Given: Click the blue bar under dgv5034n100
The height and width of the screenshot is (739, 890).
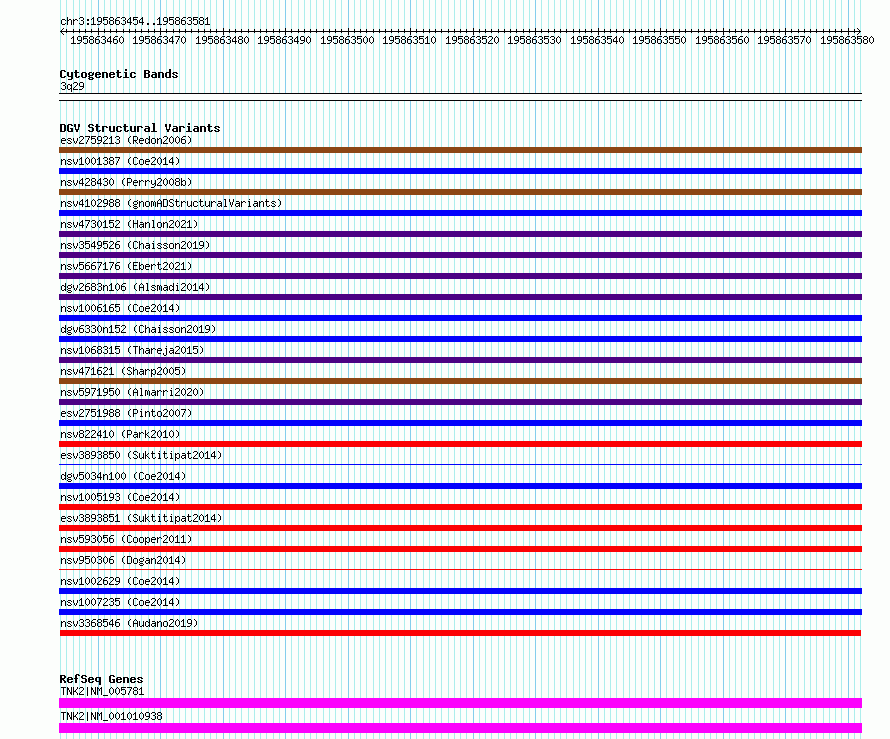Looking at the screenshot, I should pos(460,486).
